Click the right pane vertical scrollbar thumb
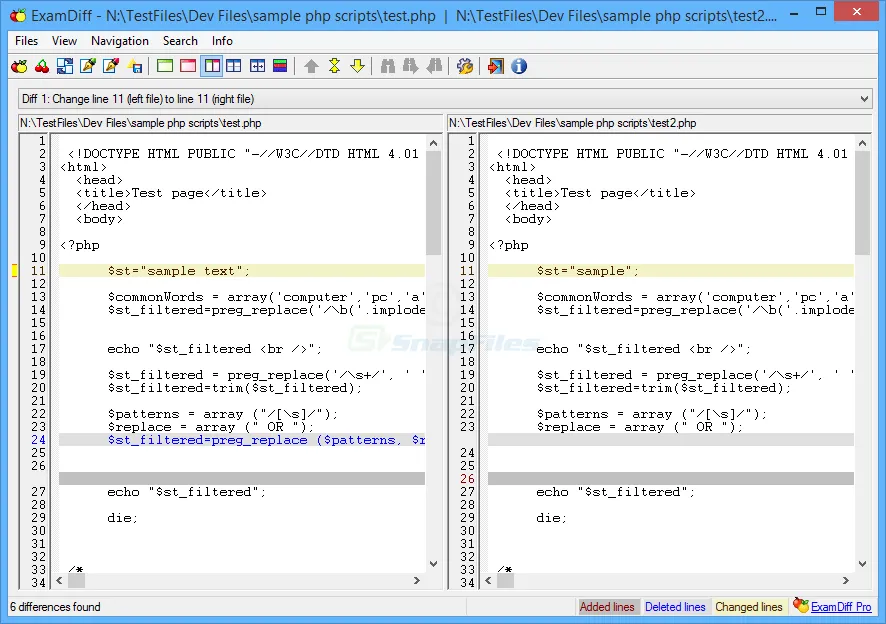This screenshot has width=886, height=624. tap(862, 203)
